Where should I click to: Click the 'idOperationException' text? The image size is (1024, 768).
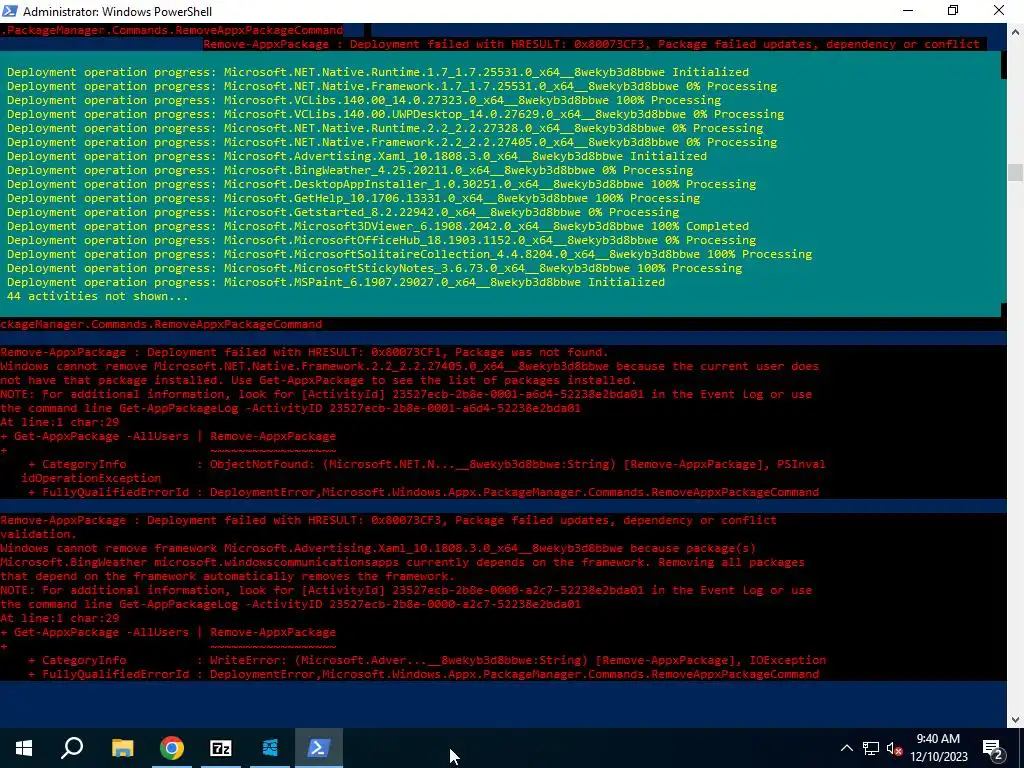click(91, 478)
